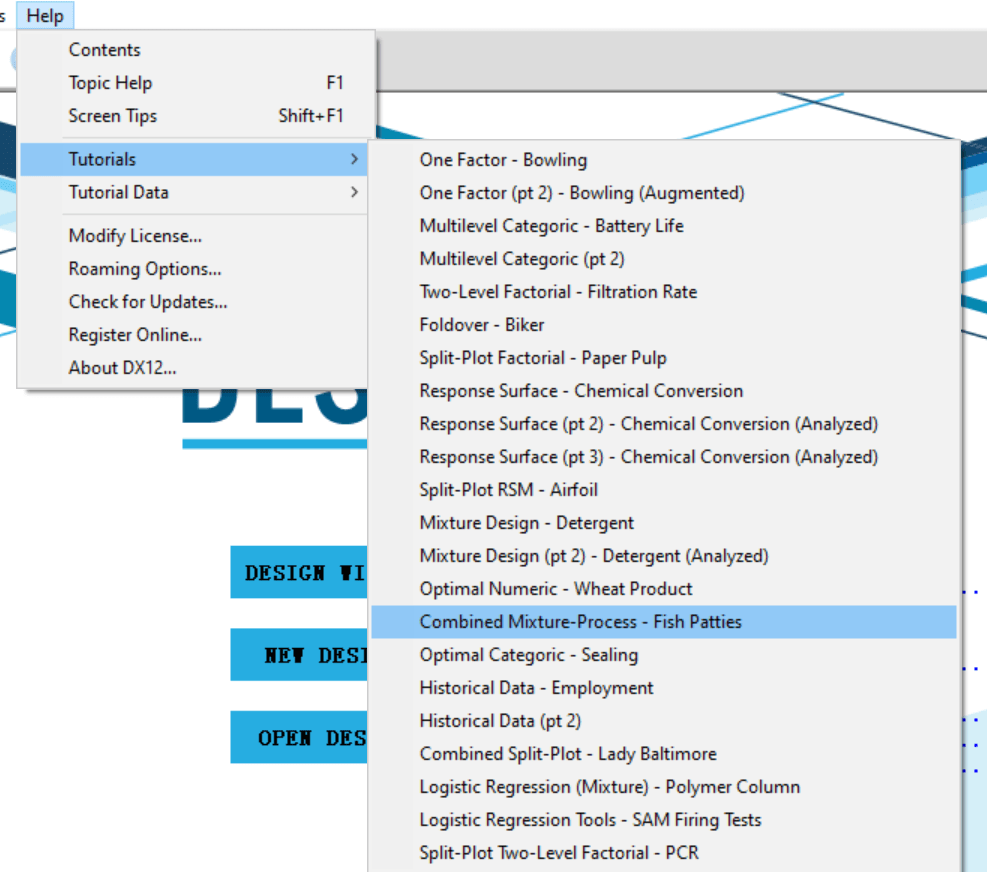Open About DX12 dialog
The width and height of the screenshot is (987, 872).
point(194,368)
